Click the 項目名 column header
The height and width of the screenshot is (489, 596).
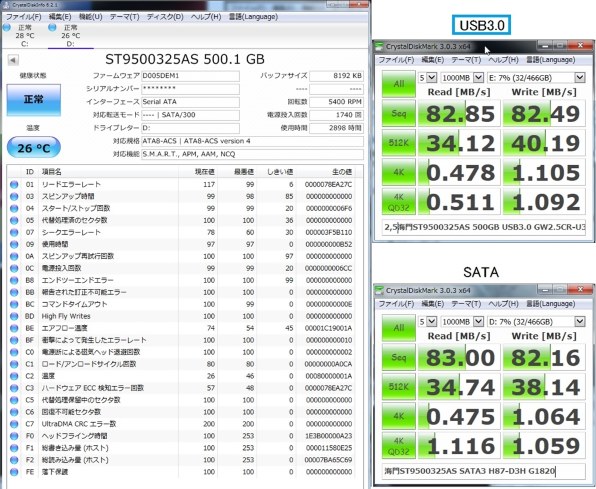[x=52, y=172]
